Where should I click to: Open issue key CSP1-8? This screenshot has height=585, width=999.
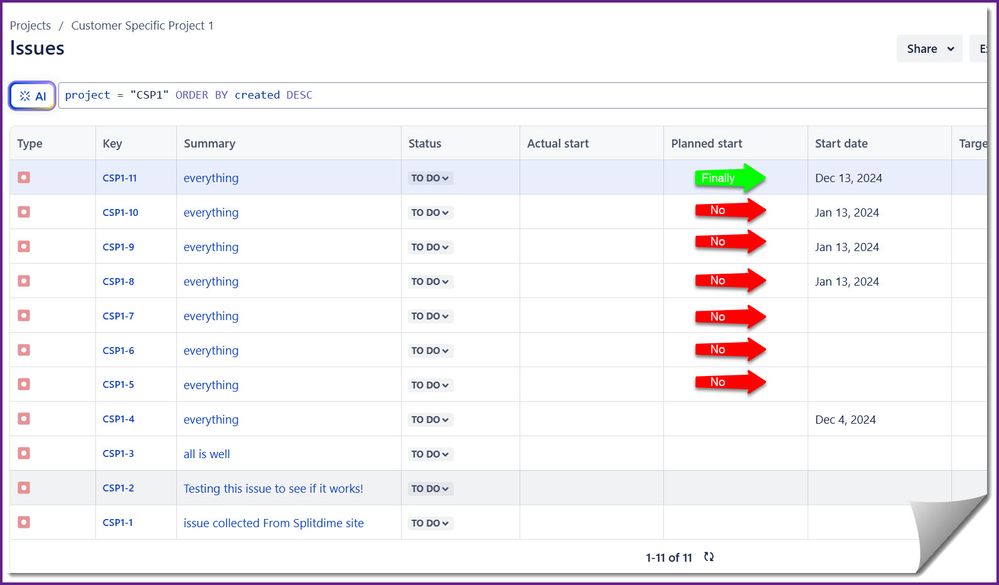coord(119,282)
